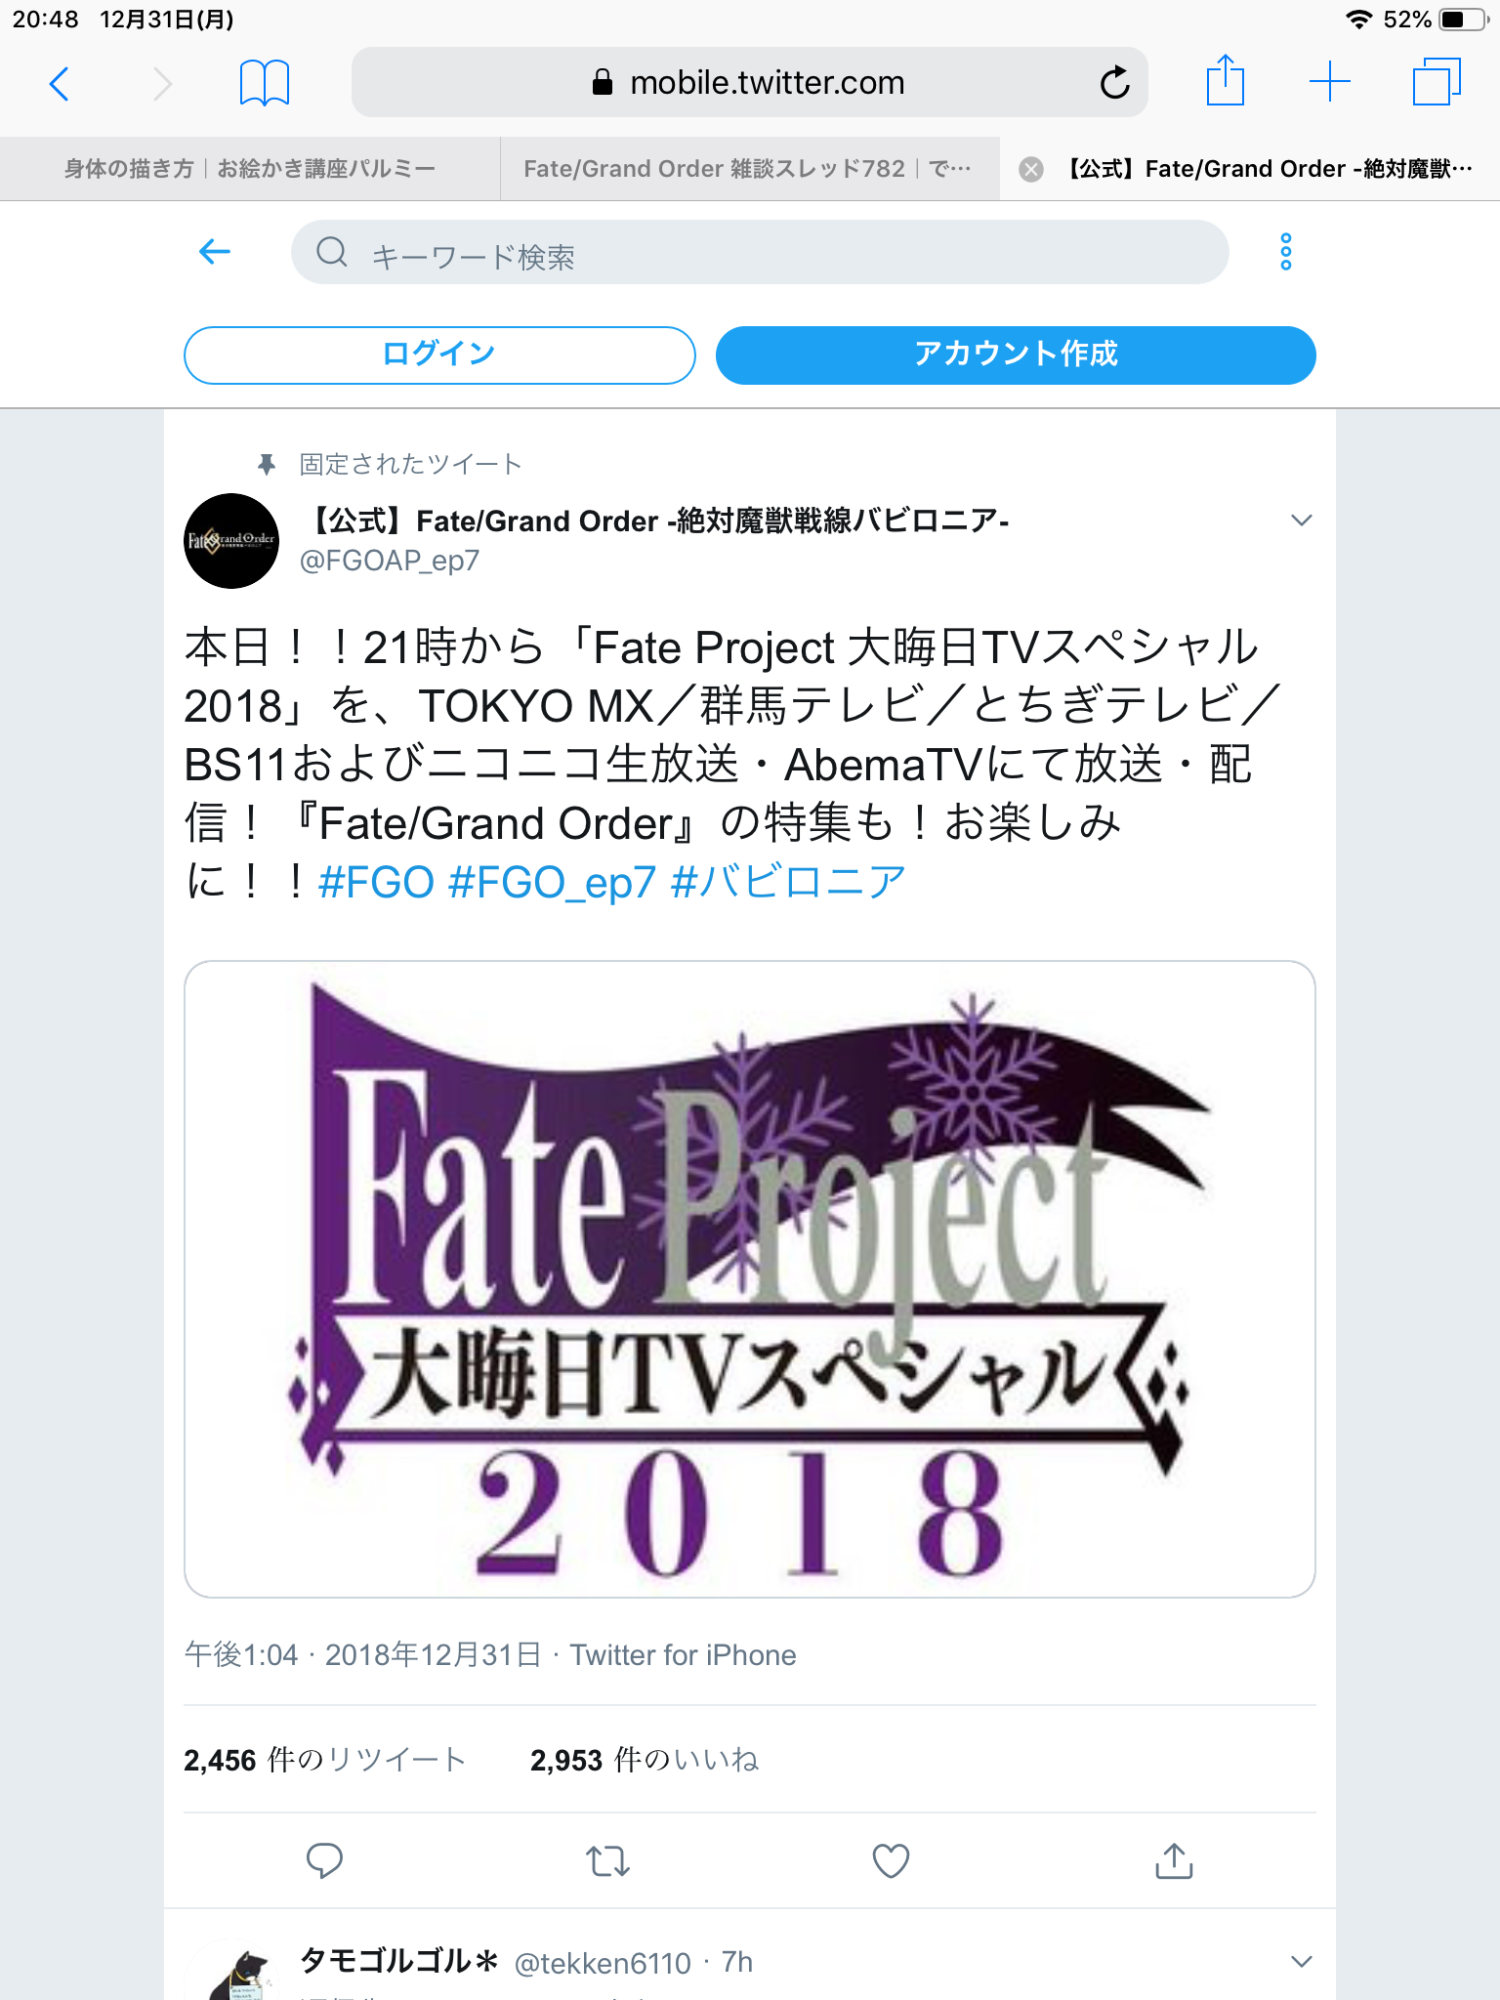Reload the mobile.twitter.com page
The image size is (1500, 2000).
click(x=1114, y=83)
